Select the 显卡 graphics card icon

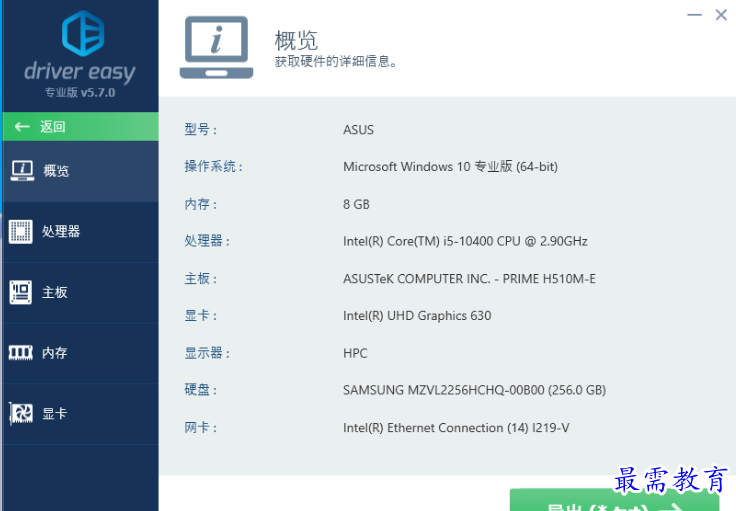(x=21, y=413)
